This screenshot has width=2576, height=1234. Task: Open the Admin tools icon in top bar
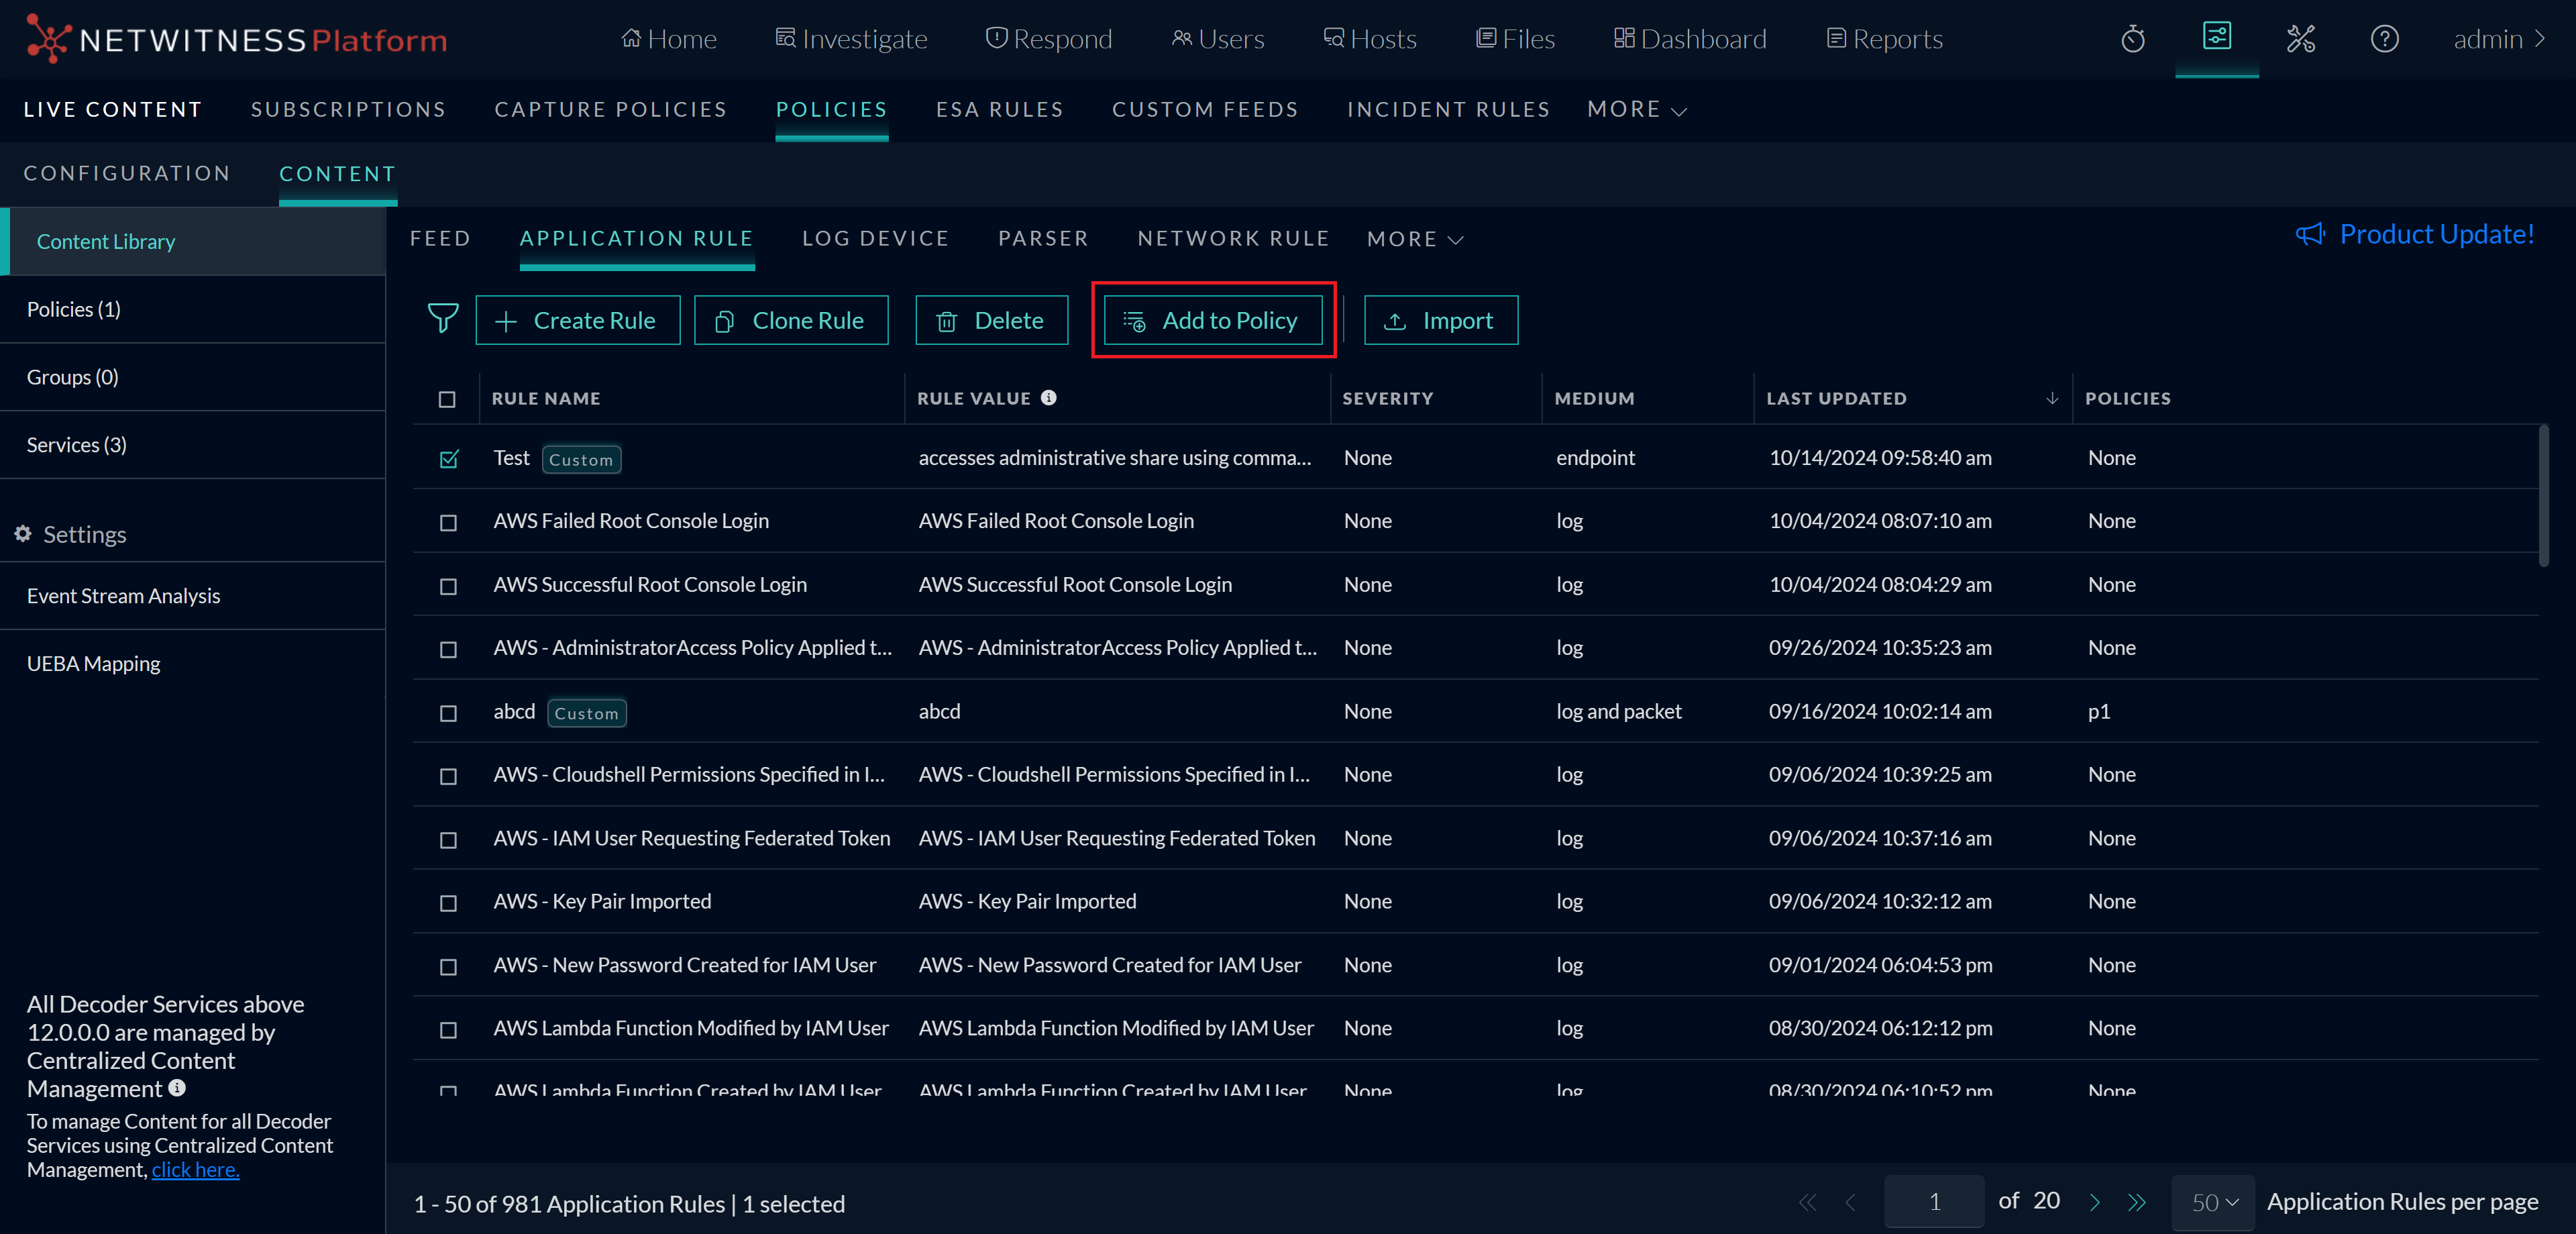[x=2301, y=38]
